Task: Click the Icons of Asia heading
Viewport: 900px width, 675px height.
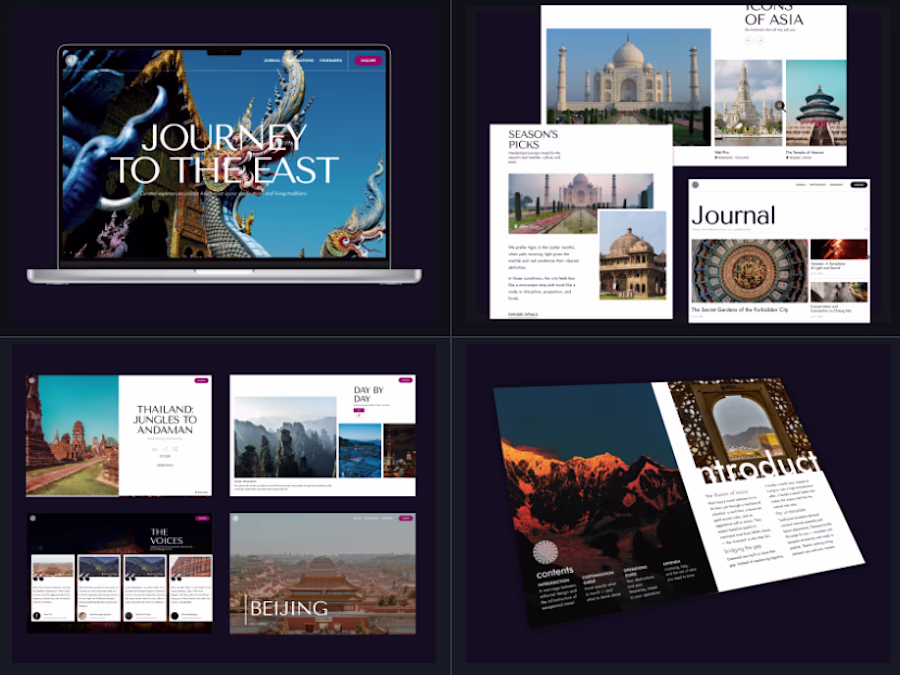Action: 773,14
